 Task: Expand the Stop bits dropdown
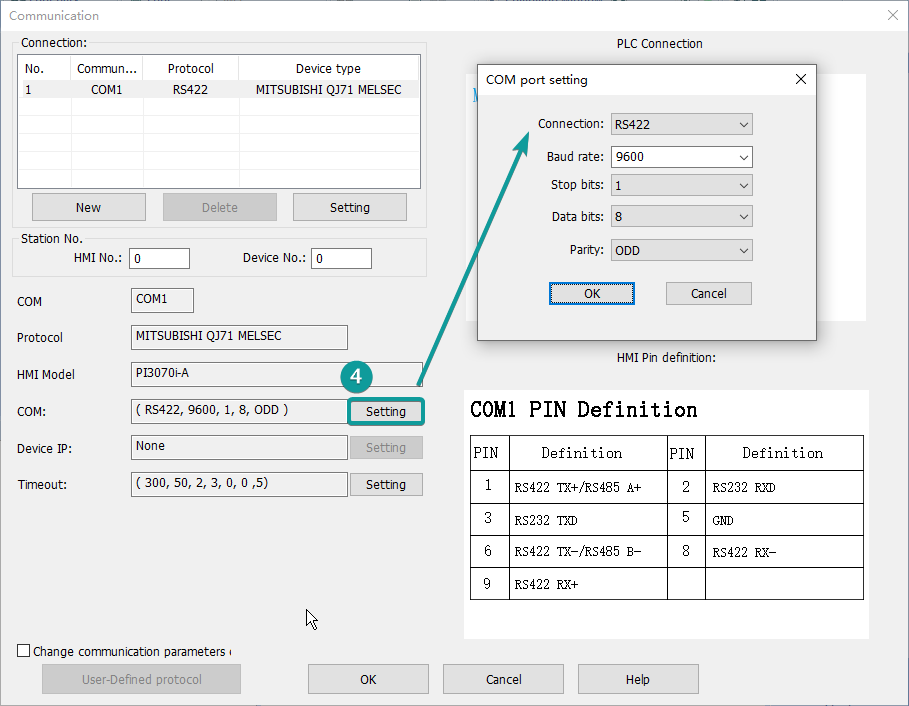pyautogui.click(x=681, y=185)
